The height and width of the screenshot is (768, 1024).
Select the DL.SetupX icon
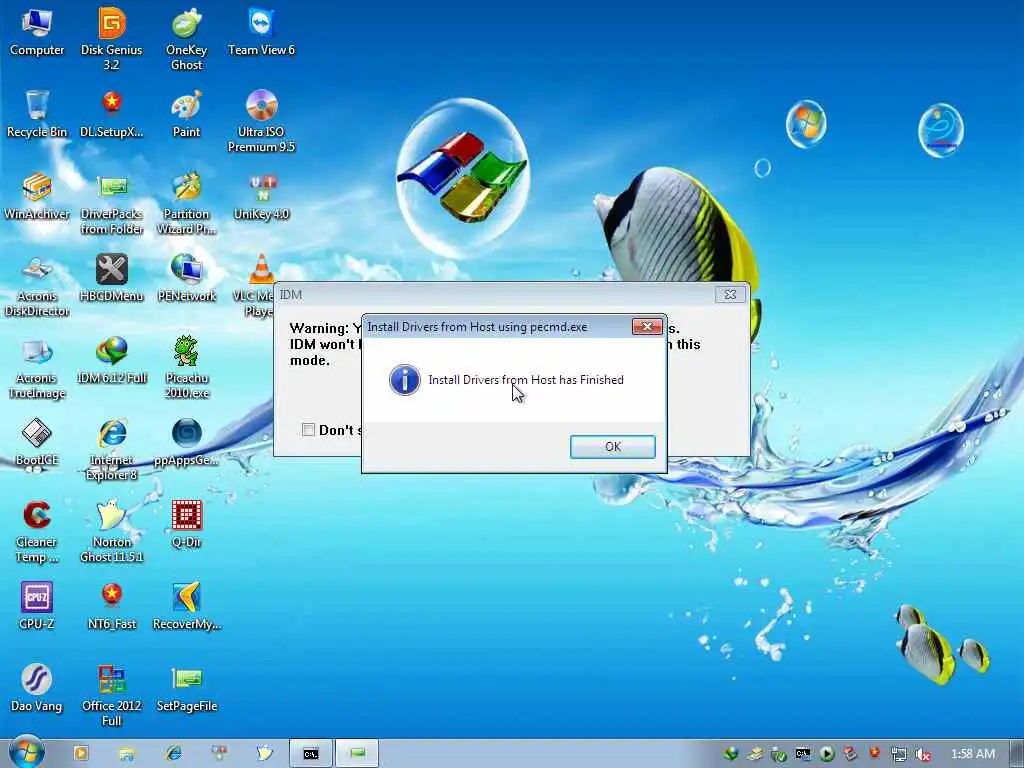coord(112,114)
